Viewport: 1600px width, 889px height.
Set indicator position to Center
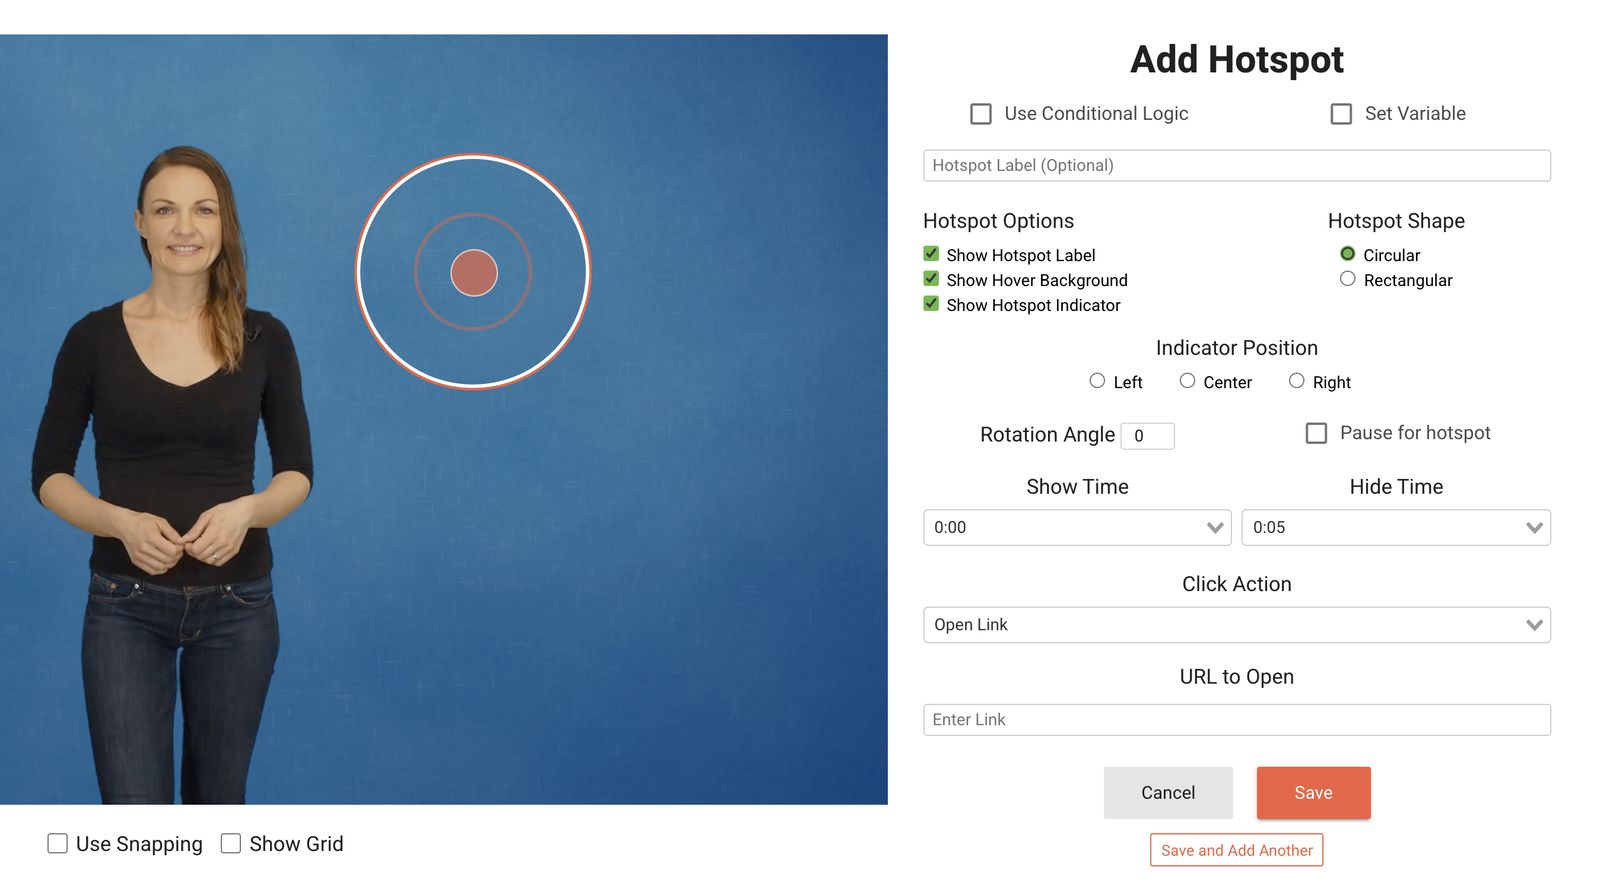(1187, 381)
